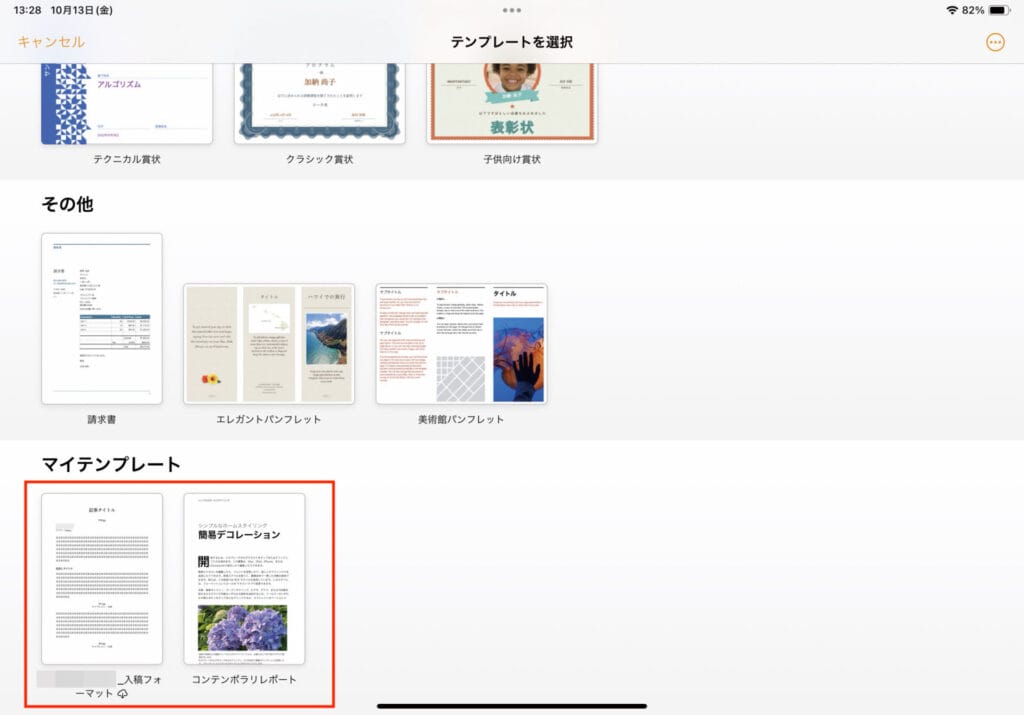Choose the クラシック賞状 certificate thumbnail
This screenshot has width=1024, height=715.
[x=319, y=103]
